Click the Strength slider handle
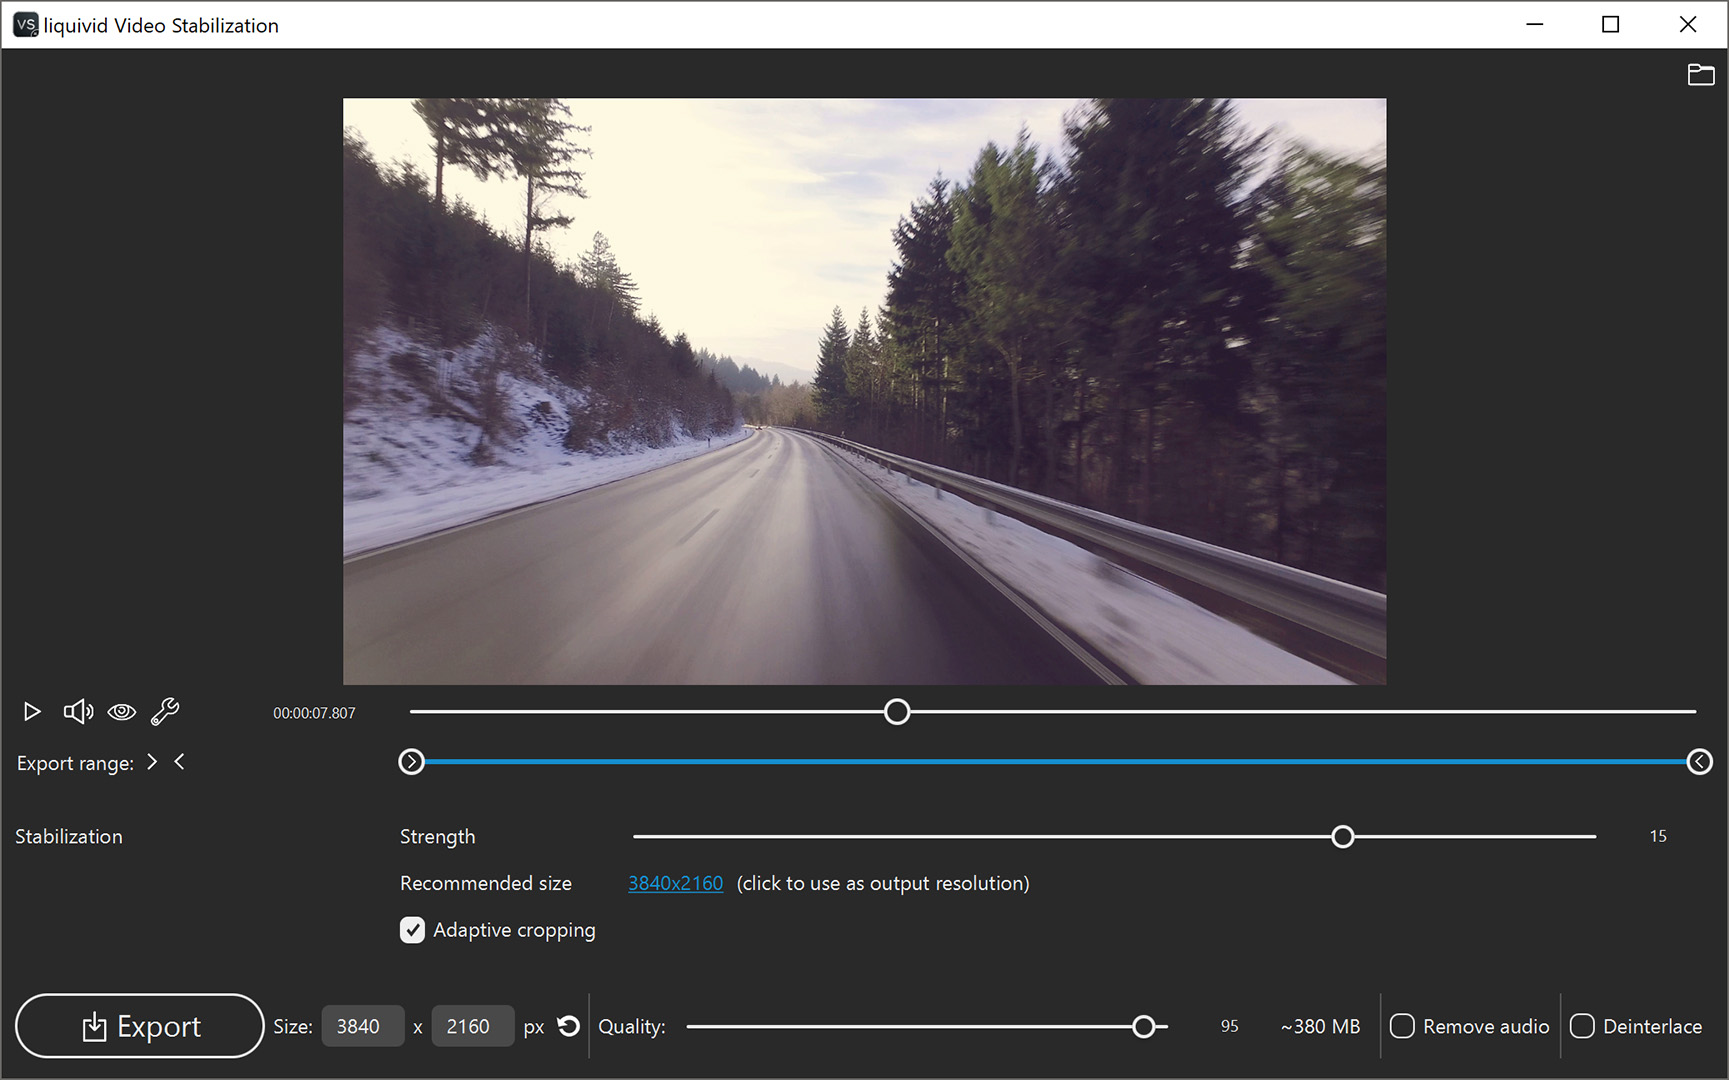Screen dimensions: 1729x1080 (x=1343, y=836)
